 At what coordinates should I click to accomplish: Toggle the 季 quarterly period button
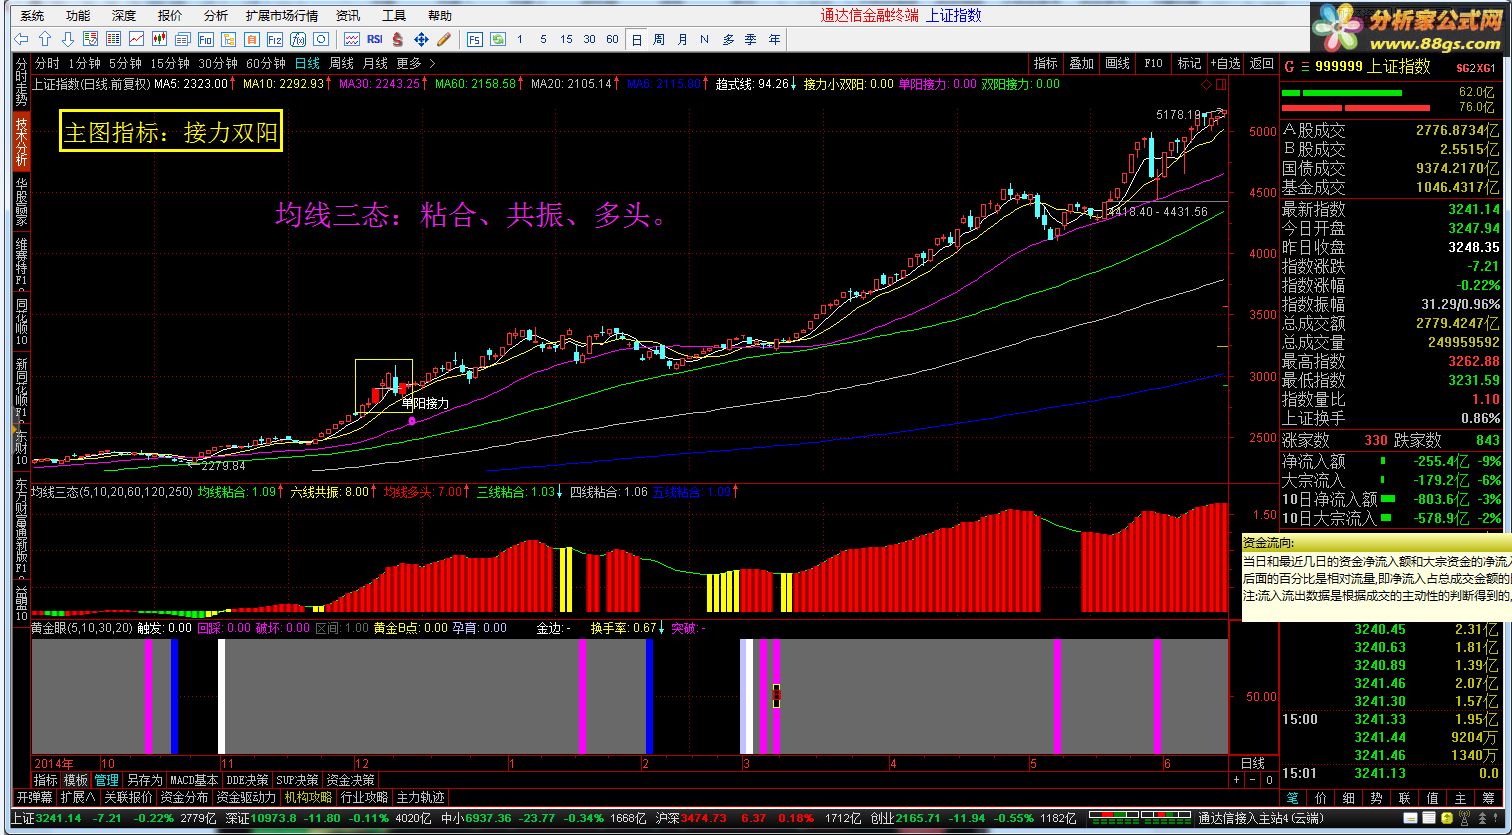coord(750,39)
